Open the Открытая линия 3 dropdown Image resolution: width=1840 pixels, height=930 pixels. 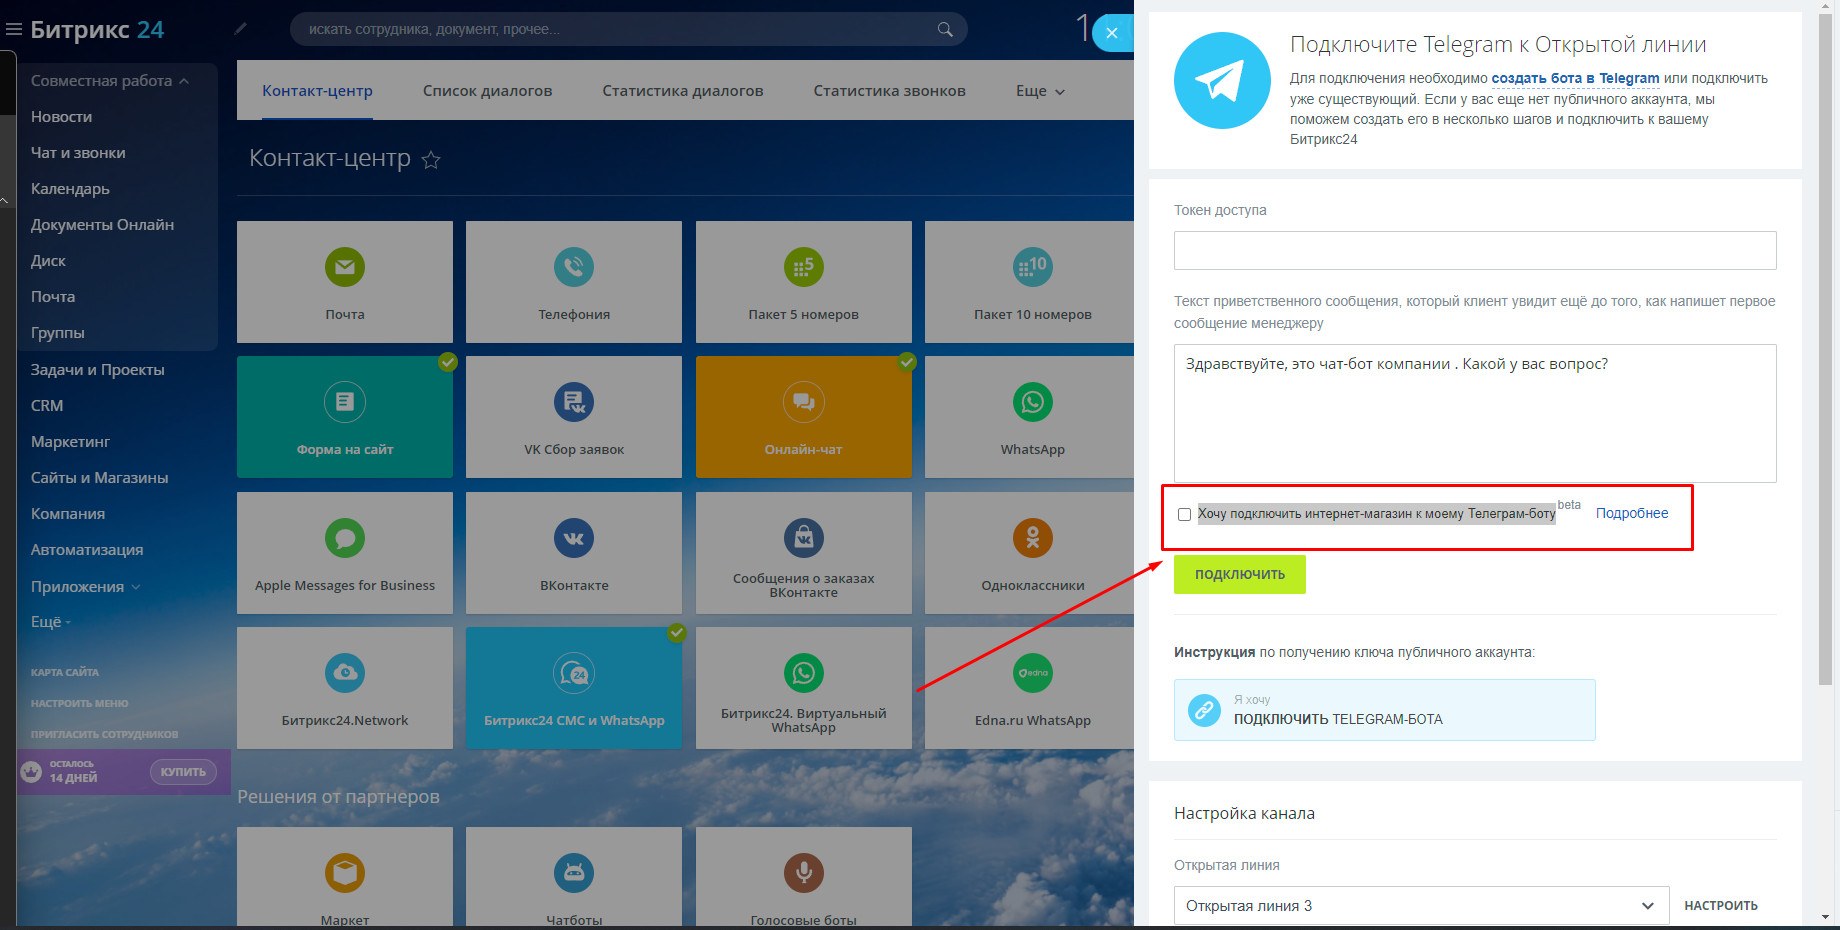tap(1421, 906)
